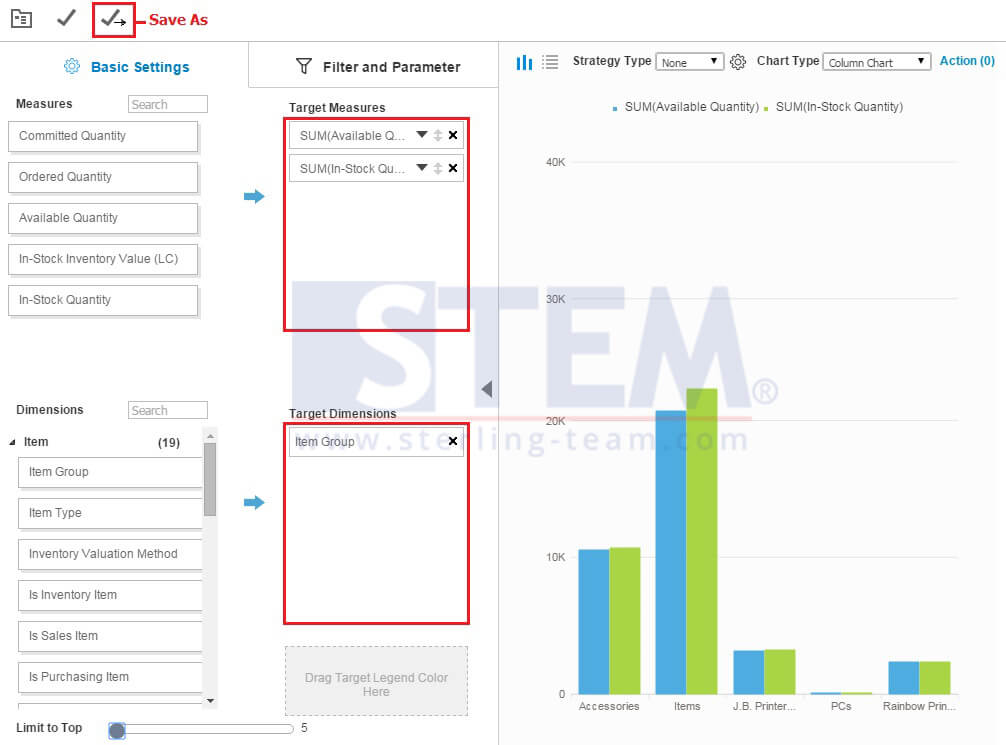Click the Drag Target Legend Color drop area

pyautogui.click(x=376, y=681)
